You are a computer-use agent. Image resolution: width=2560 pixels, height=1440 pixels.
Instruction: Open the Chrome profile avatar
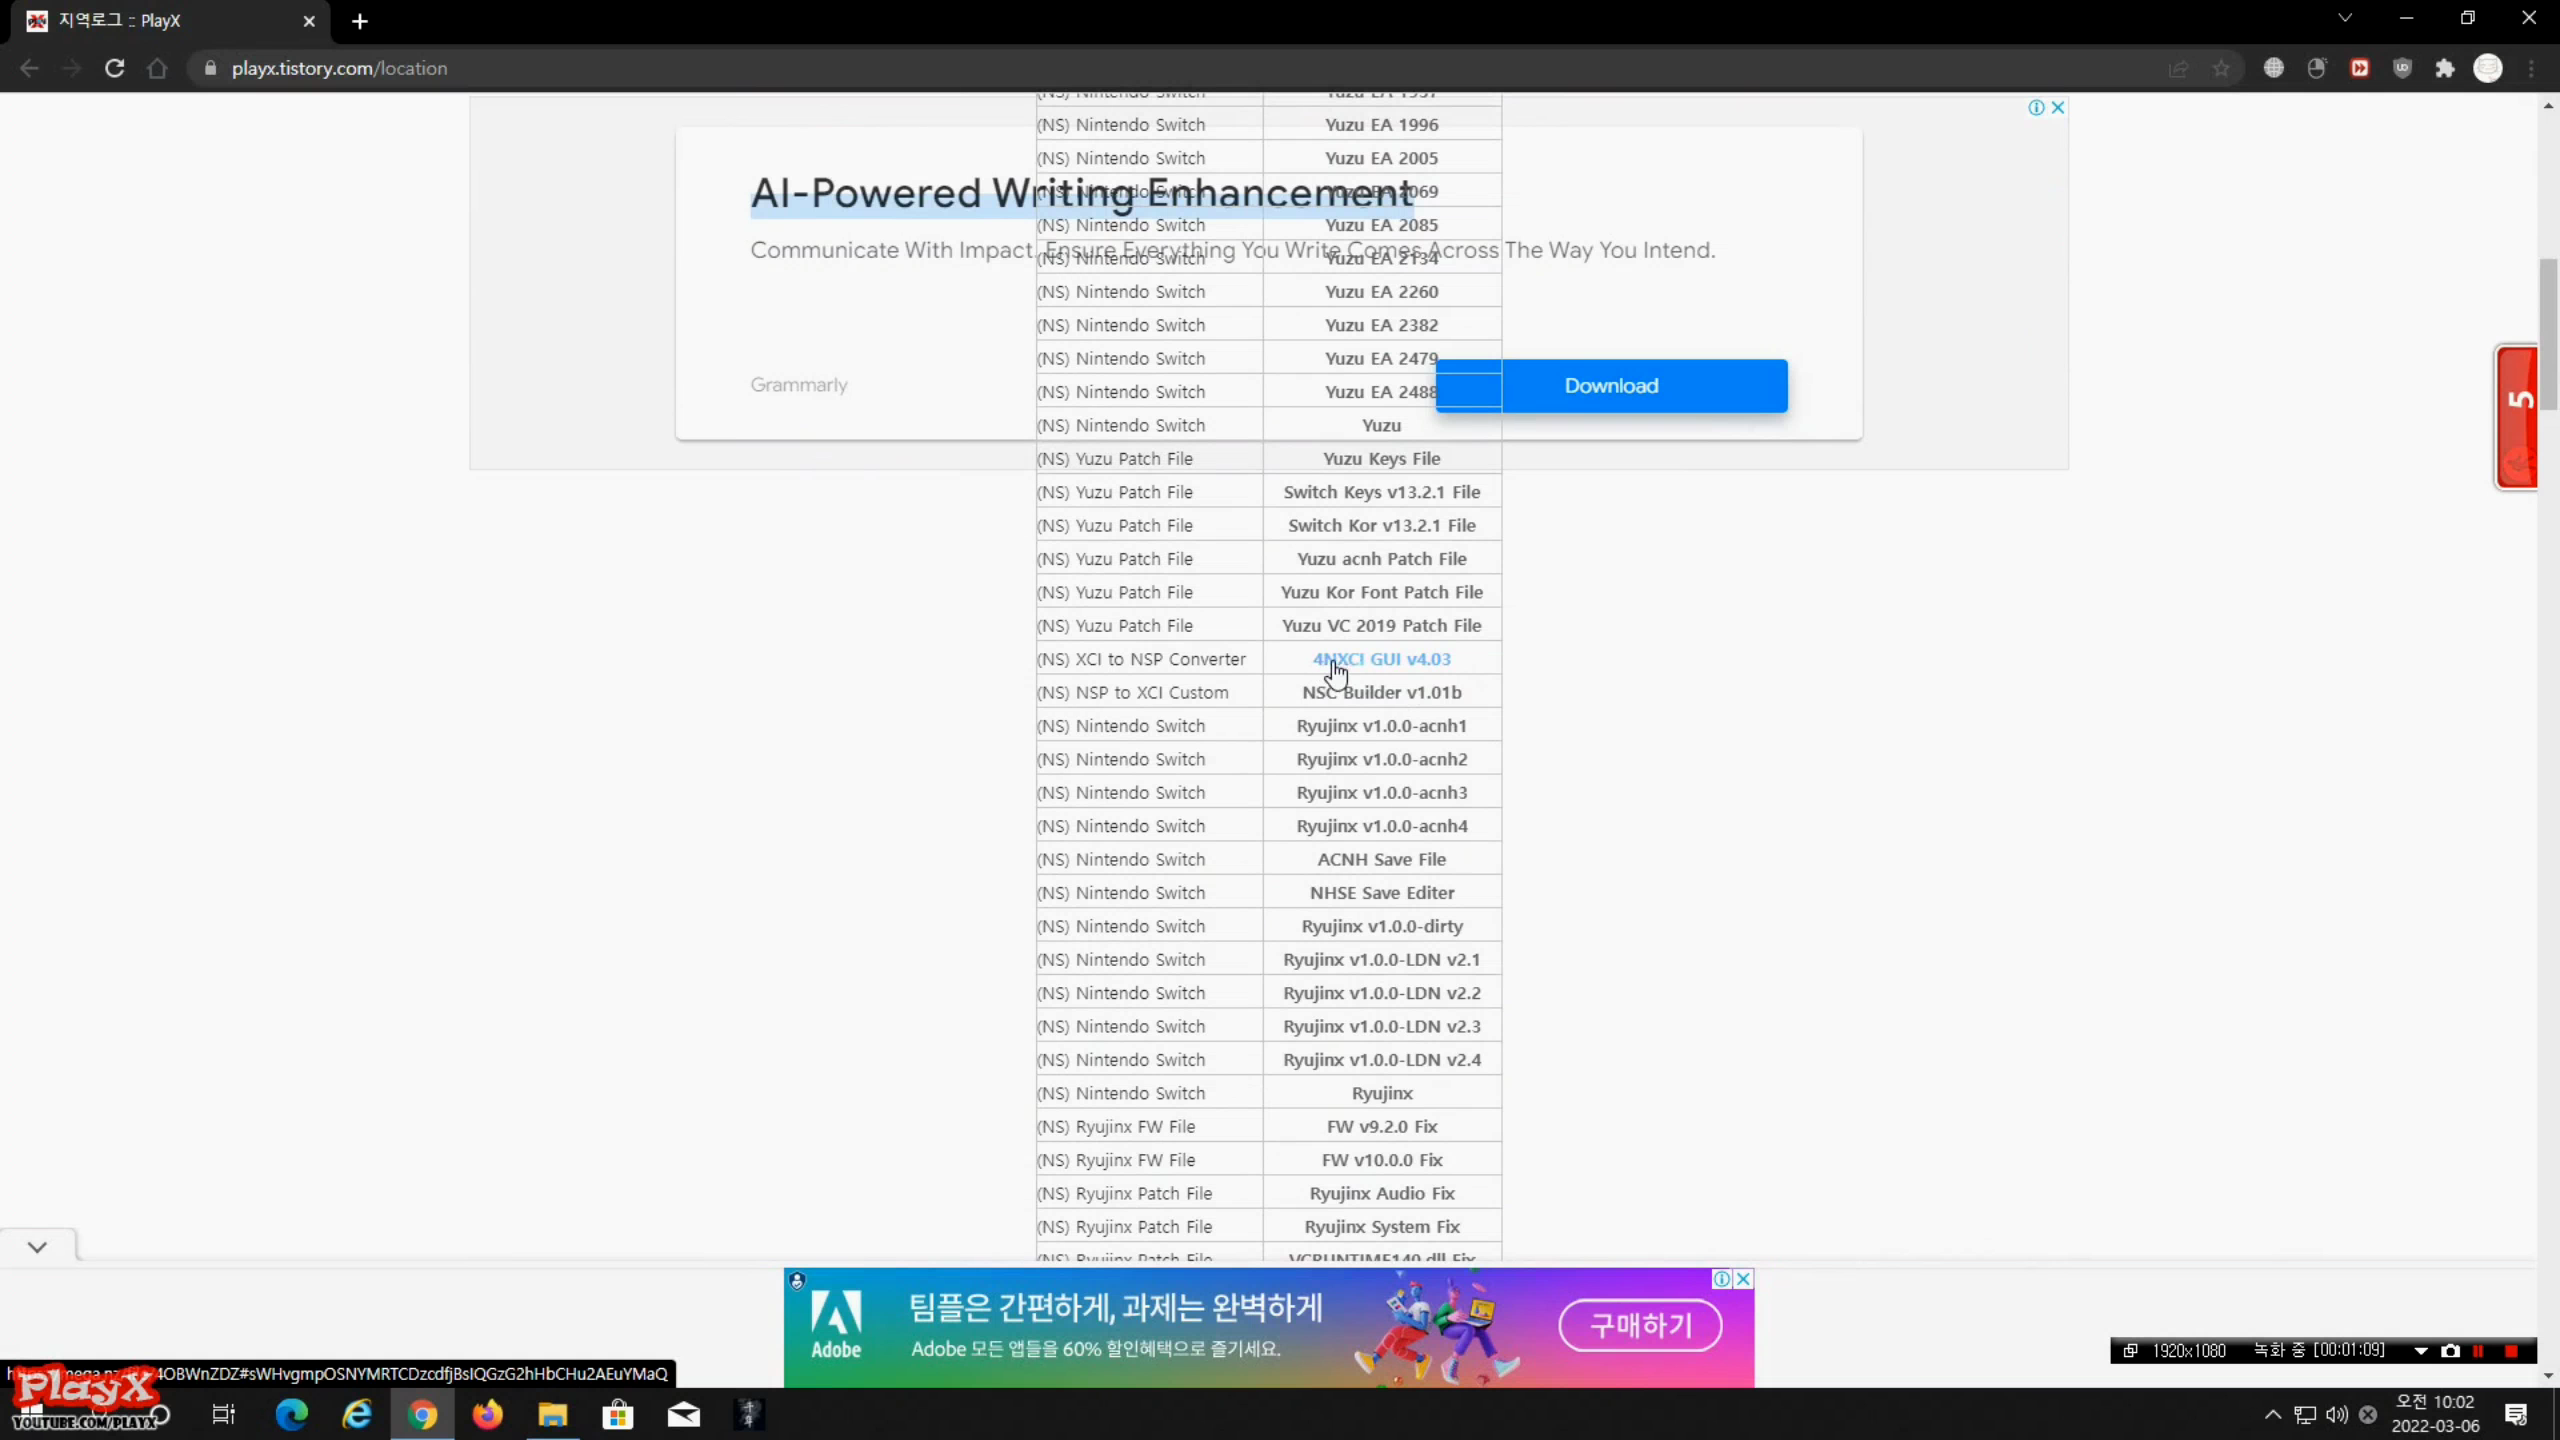point(2487,68)
